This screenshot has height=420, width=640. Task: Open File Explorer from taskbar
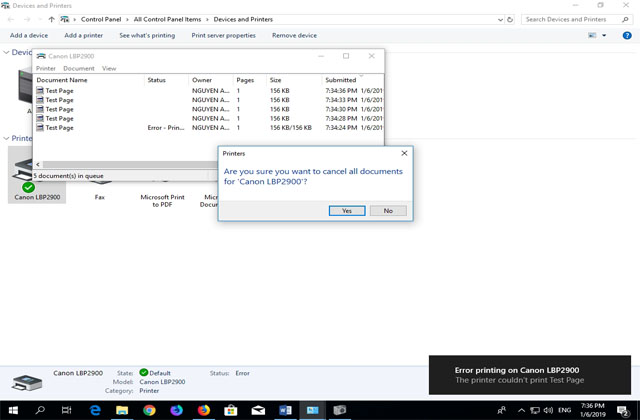point(122,410)
